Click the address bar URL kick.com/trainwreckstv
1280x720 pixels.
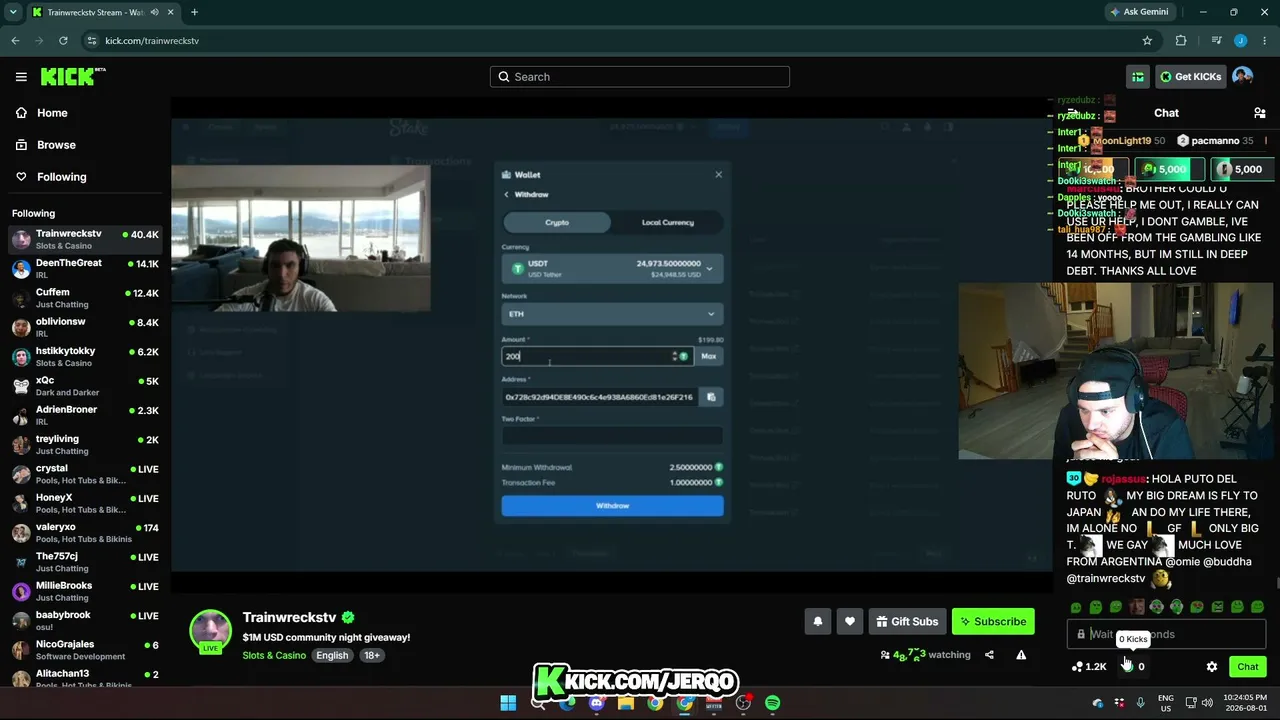(152, 41)
